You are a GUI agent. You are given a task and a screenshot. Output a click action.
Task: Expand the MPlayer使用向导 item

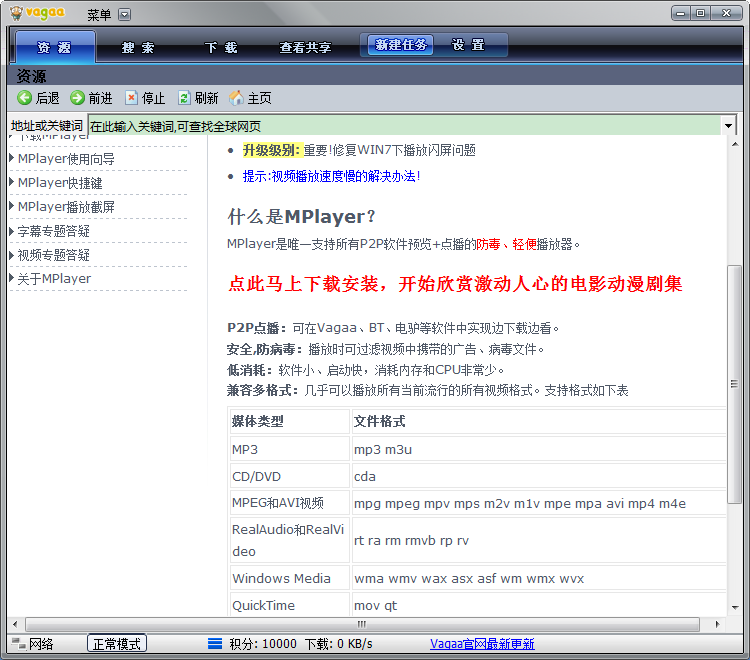point(12,158)
